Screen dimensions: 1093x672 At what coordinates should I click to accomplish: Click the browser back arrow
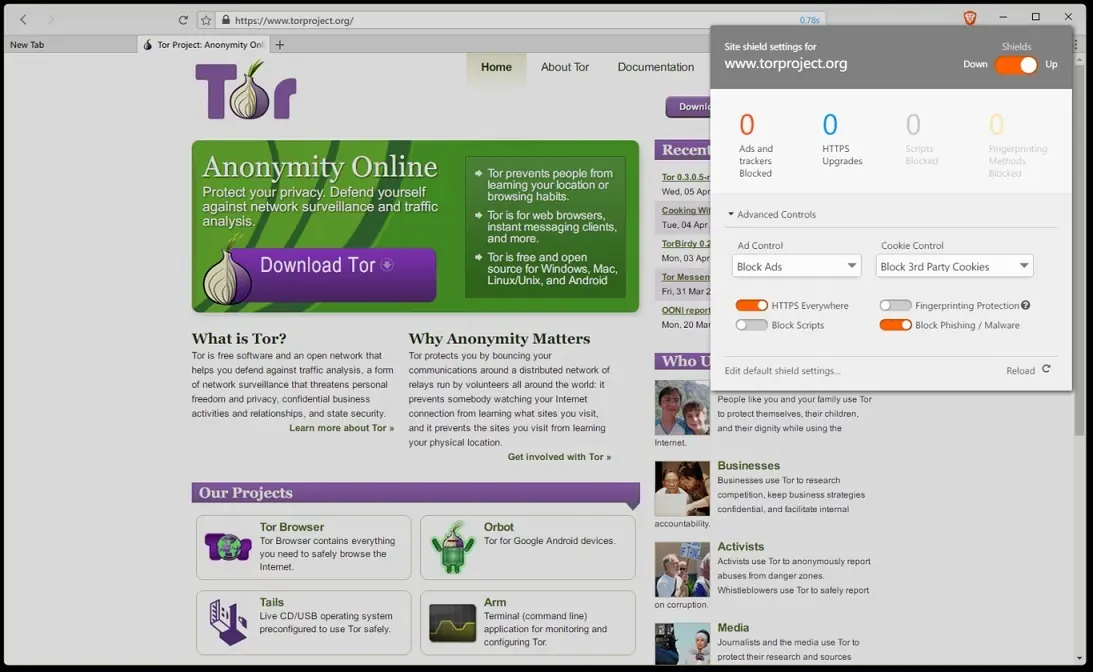pyautogui.click(x=23, y=20)
